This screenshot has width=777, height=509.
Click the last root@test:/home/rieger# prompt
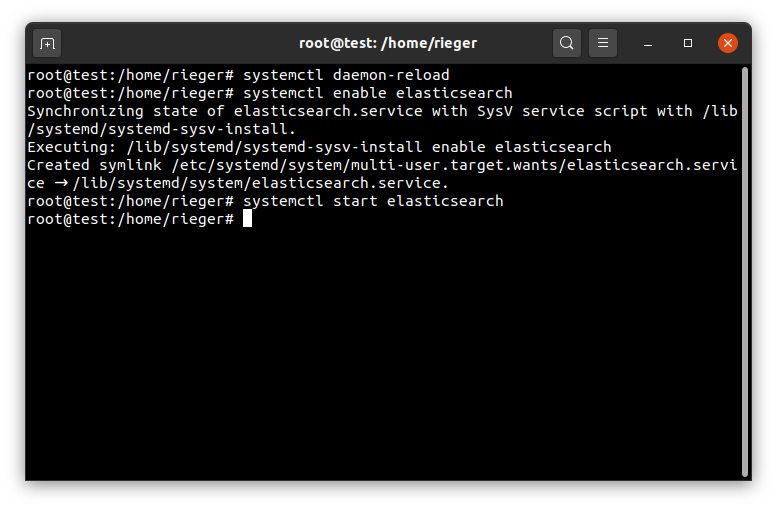130,219
